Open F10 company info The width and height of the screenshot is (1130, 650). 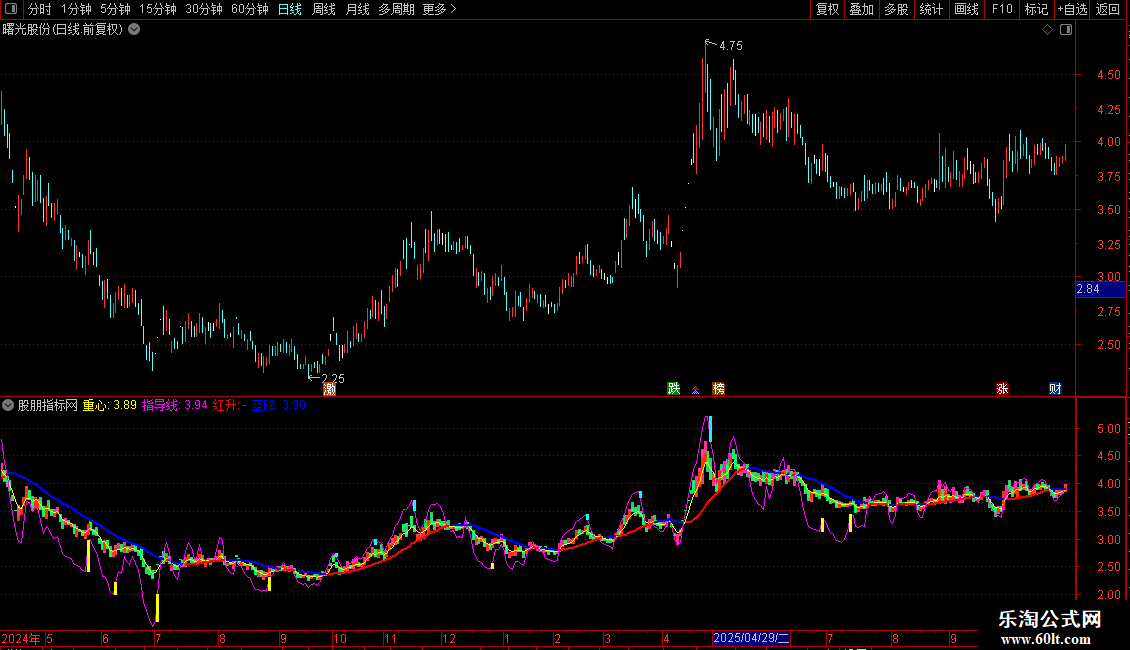point(1002,9)
